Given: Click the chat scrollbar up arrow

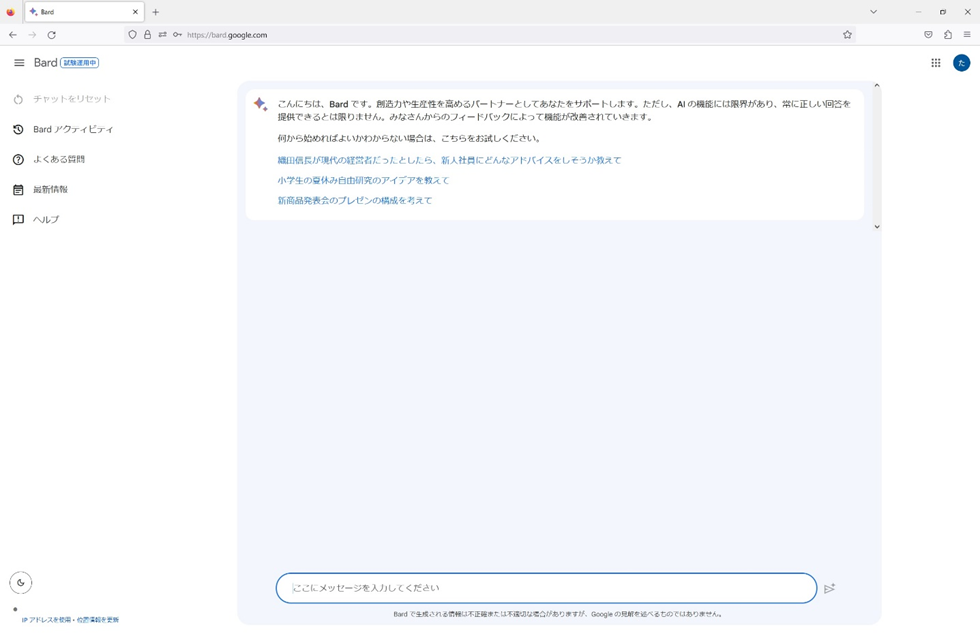Looking at the screenshot, I should coord(877,86).
